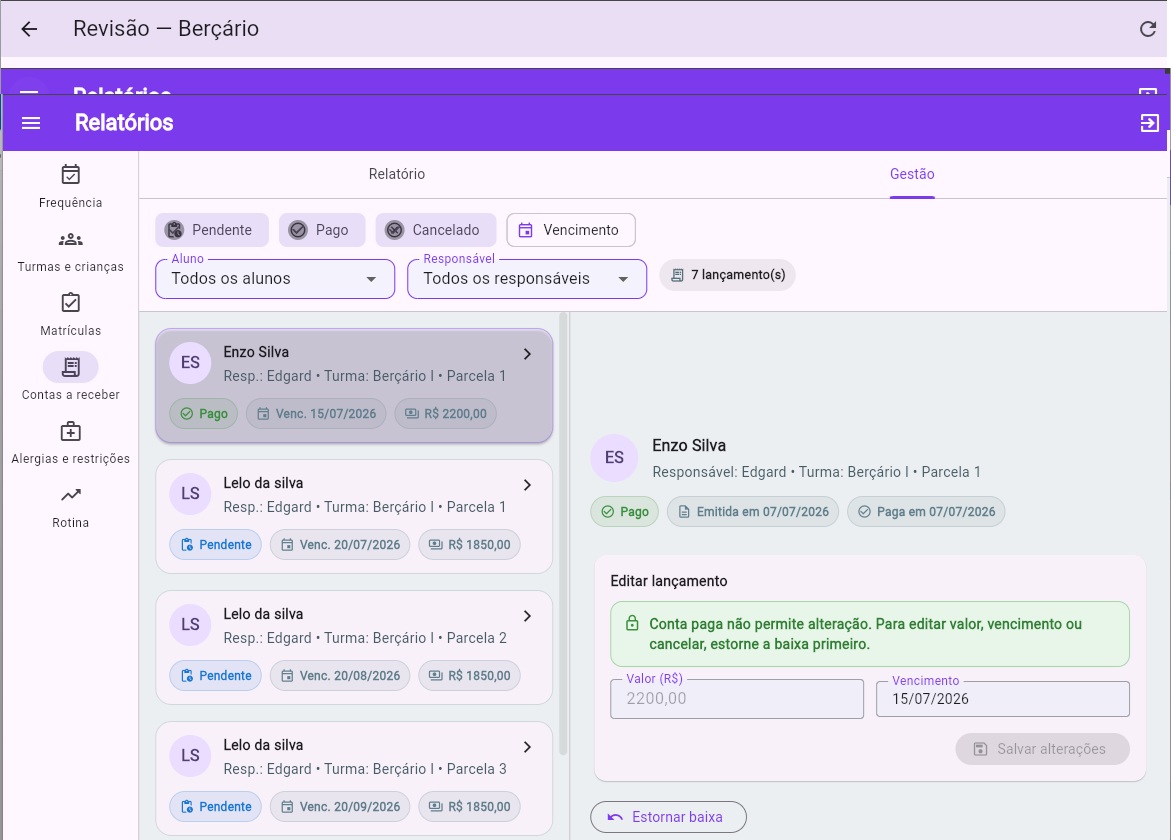The image size is (1171, 840).
Task: Click the Venc. 20/09/2026 chip
Action: pos(340,807)
